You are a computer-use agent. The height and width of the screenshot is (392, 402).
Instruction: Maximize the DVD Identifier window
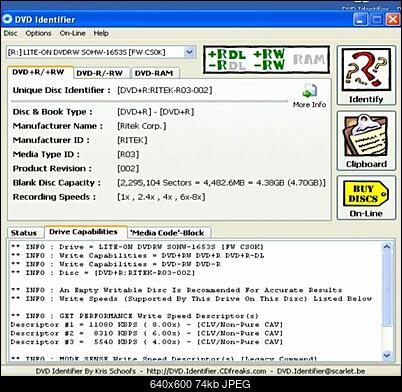pyautogui.click(x=377, y=19)
